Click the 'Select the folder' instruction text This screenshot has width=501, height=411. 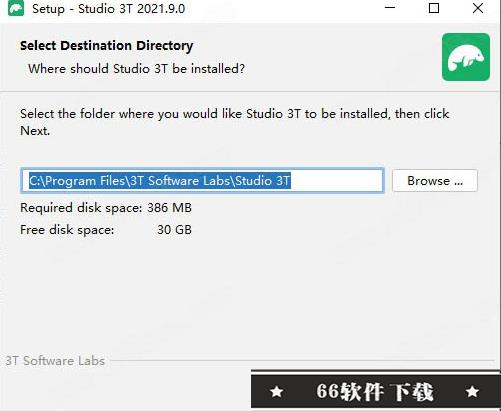tap(234, 122)
